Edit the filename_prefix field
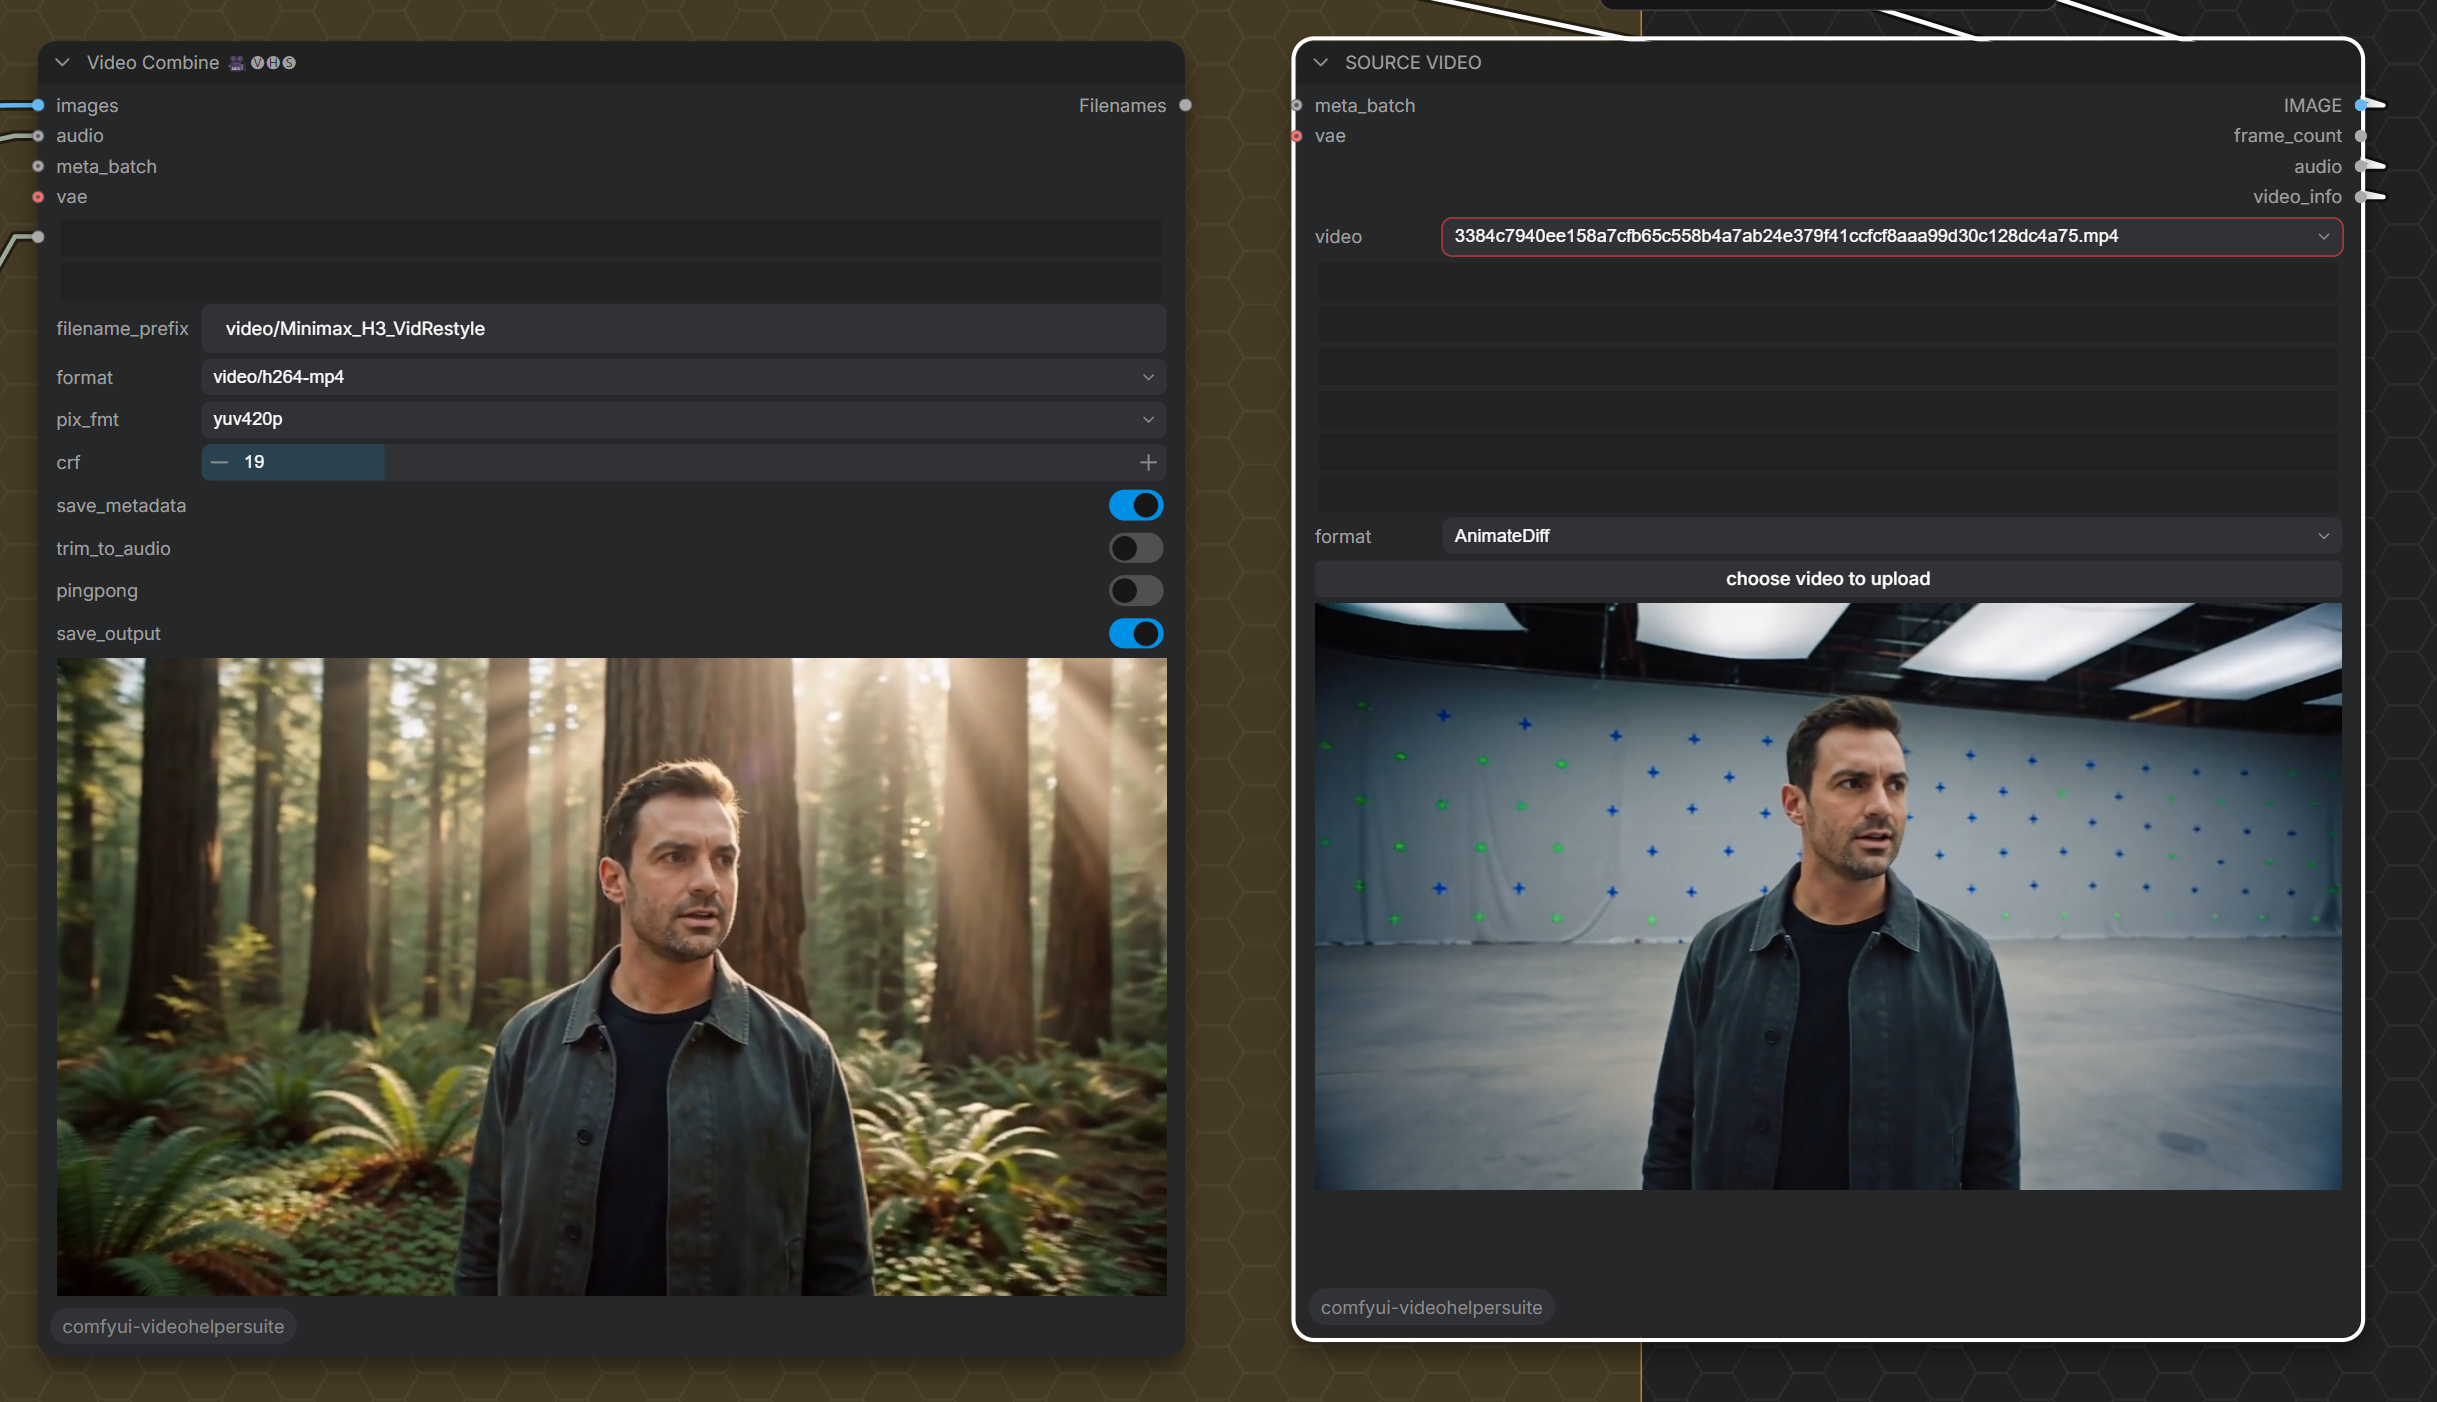Viewport: 2437px width, 1402px height. pyautogui.click(x=684, y=328)
